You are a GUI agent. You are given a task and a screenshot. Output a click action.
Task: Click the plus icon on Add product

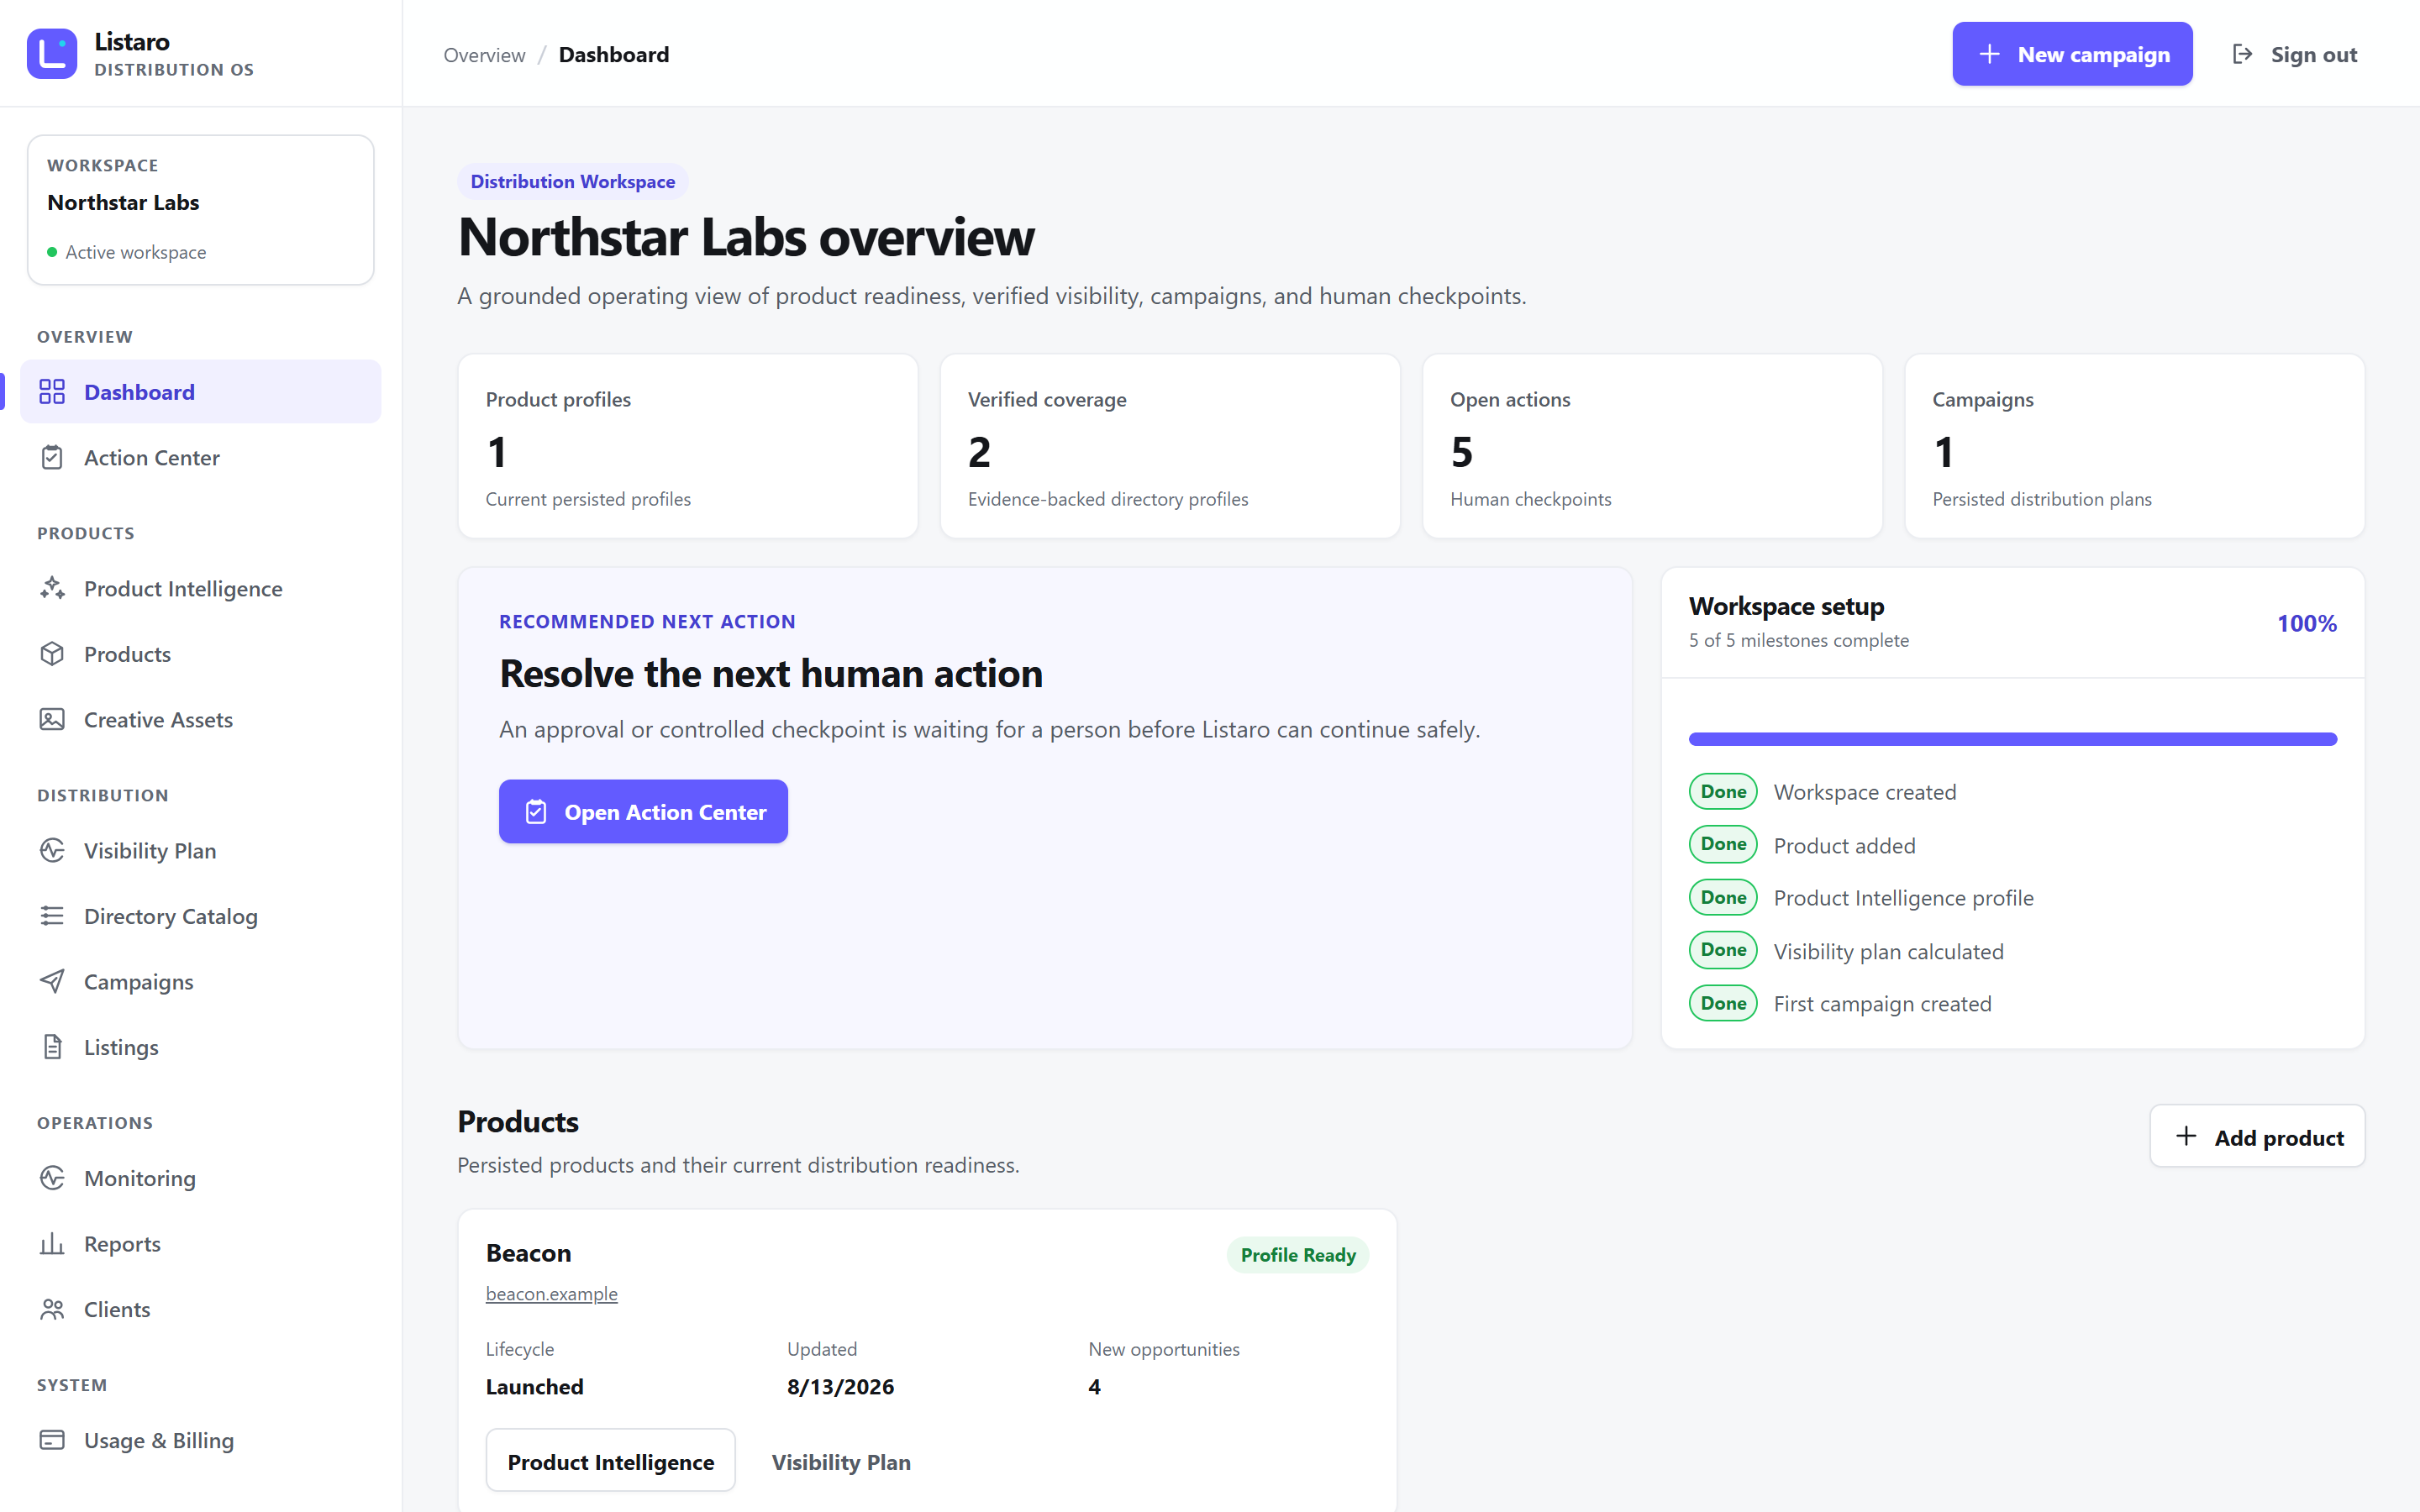tap(2187, 1136)
